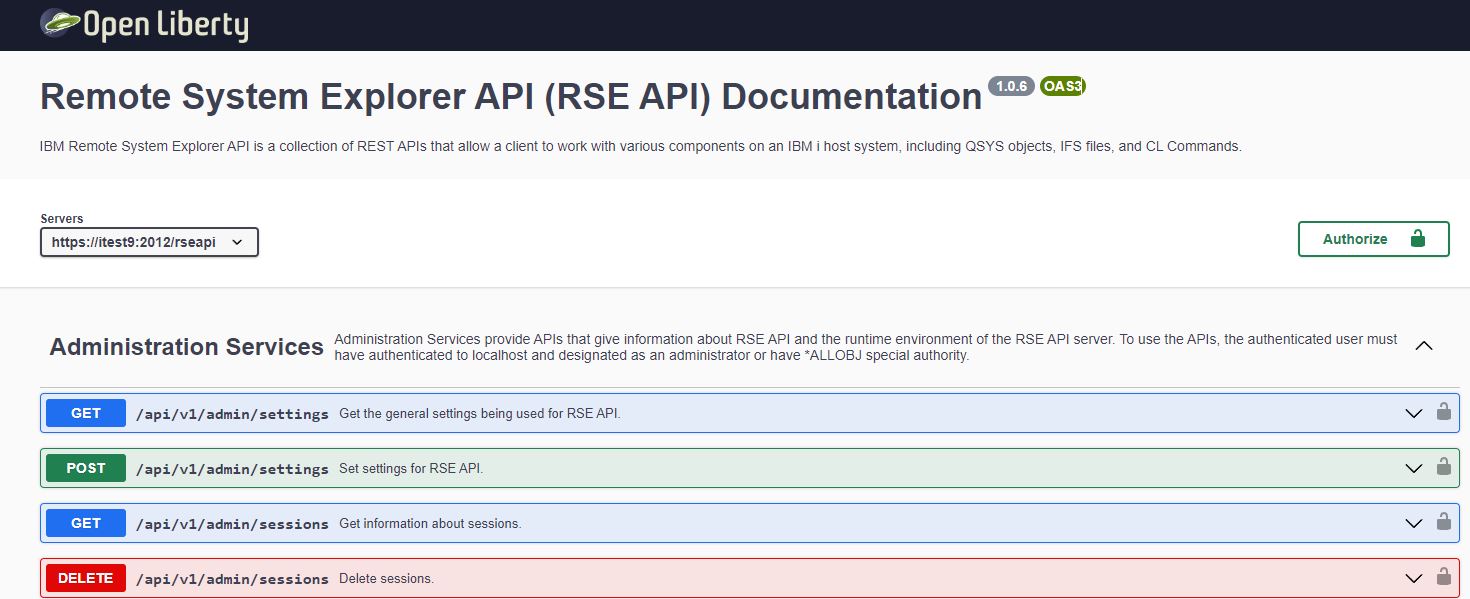This screenshot has width=1470, height=599.
Task: Click the lock icon on DELETE admin/sessions
Action: point(1443,577)
